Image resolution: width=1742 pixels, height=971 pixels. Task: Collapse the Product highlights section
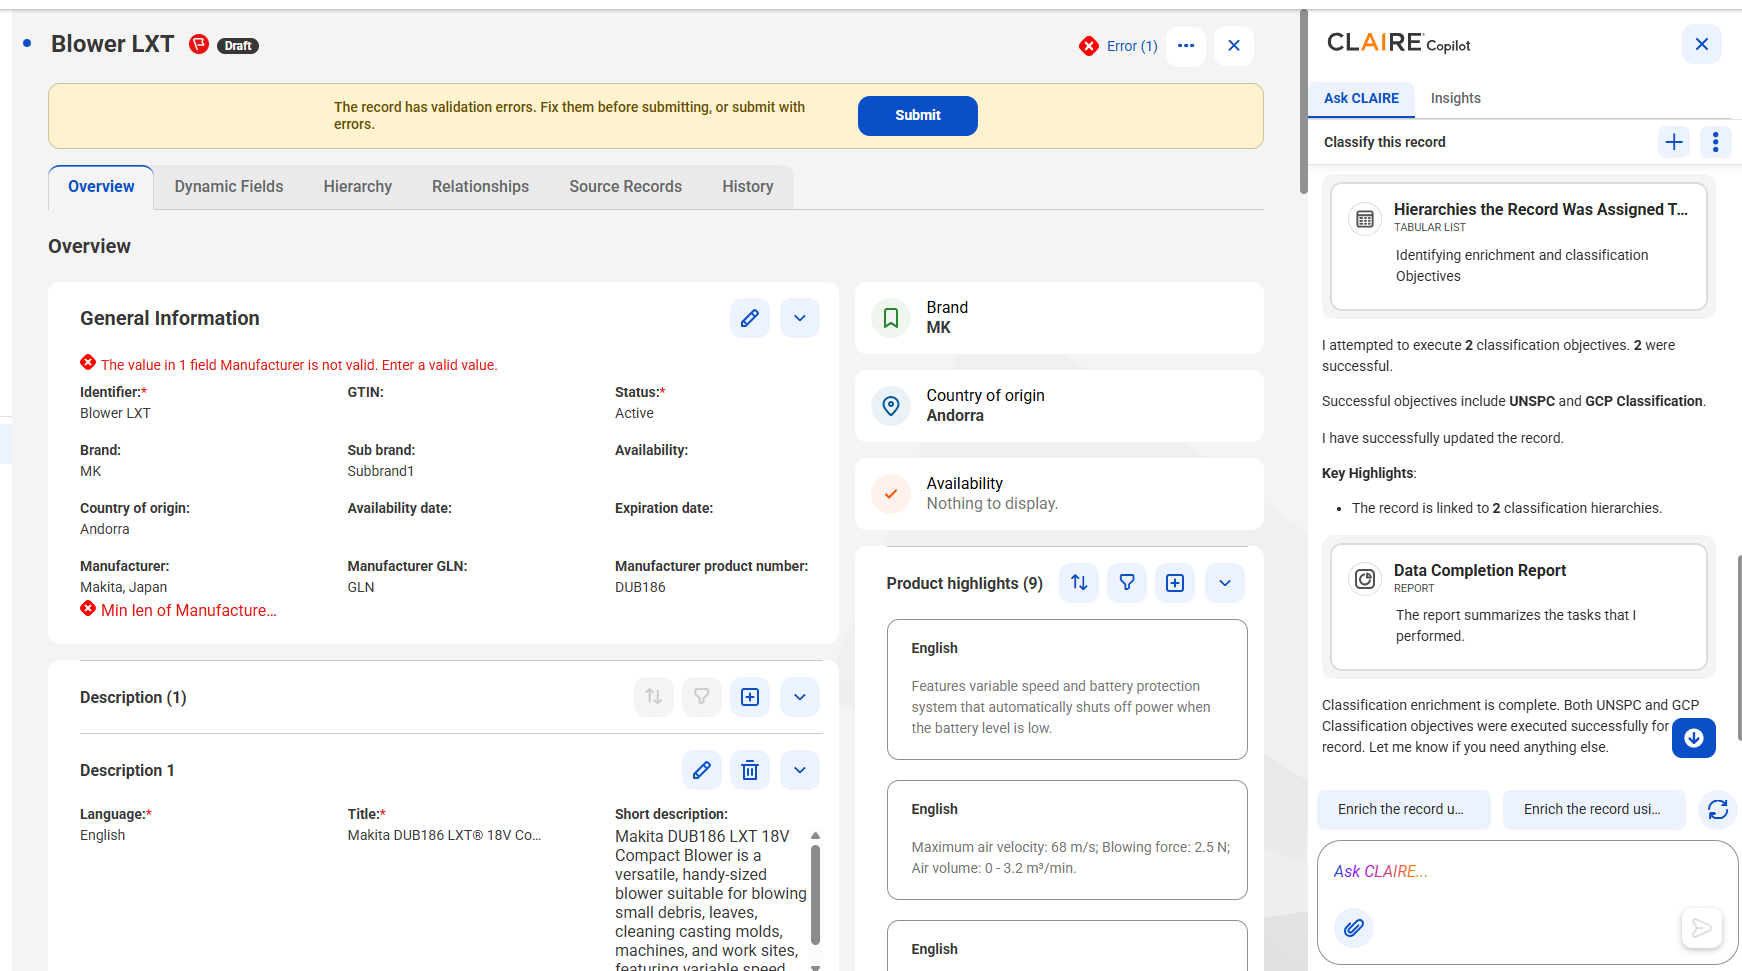click(x=1225, y=583)
